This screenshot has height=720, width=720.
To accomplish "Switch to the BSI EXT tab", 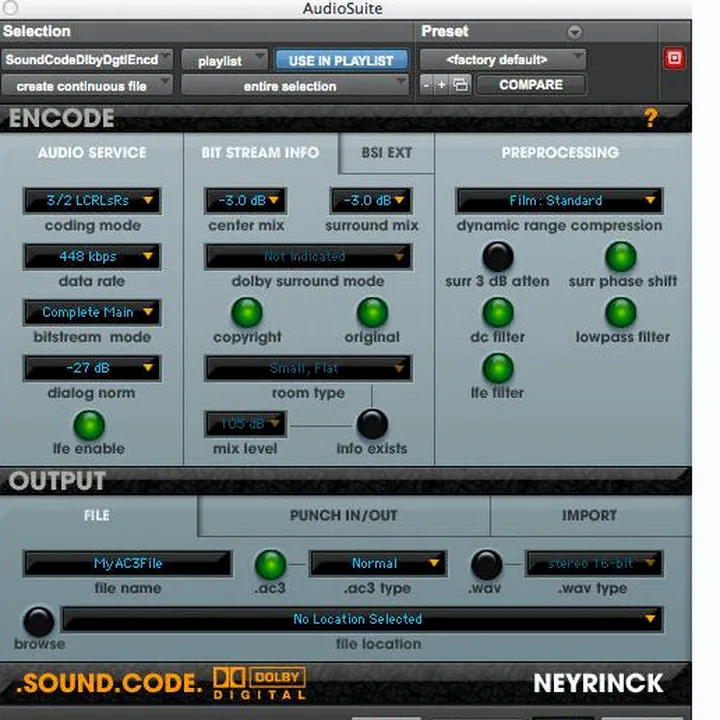I will coord(387,153).
